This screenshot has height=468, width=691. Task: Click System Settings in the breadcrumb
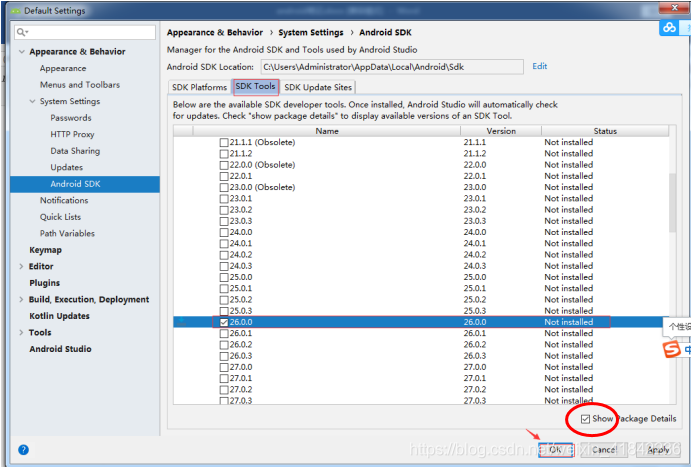click(x=311, y=33)
